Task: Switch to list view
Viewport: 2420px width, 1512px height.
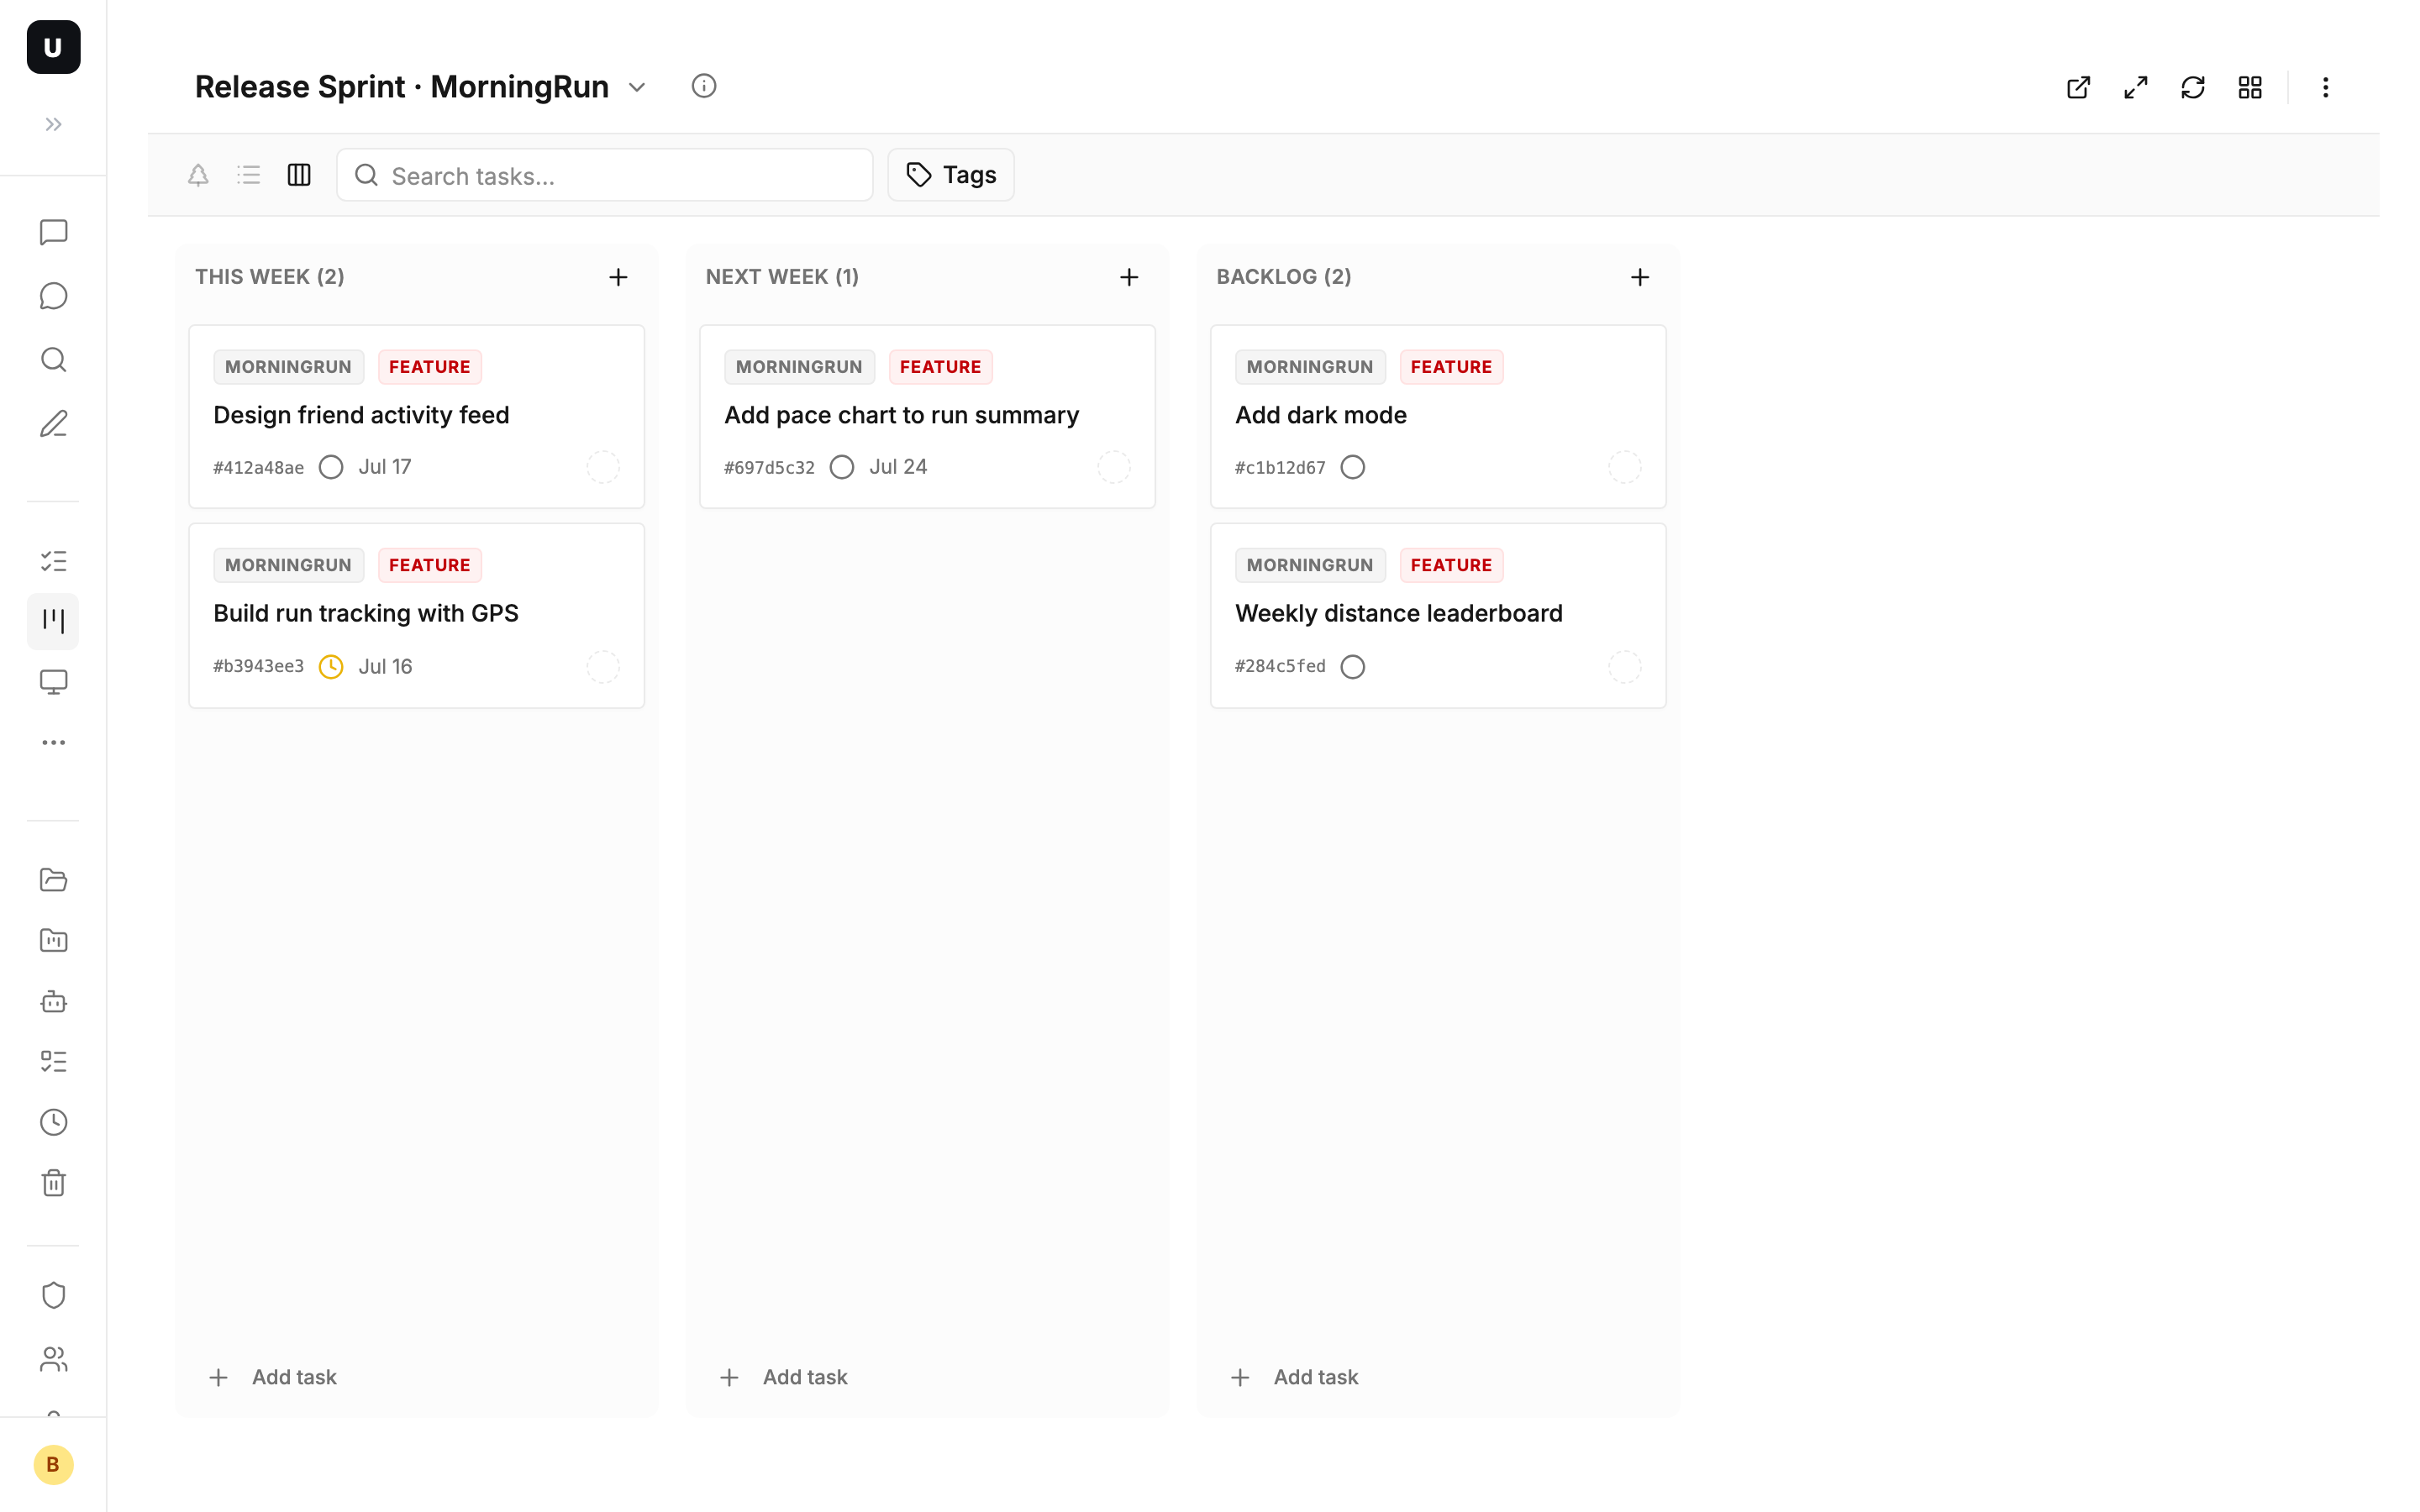Action: (x=248, y=175)
